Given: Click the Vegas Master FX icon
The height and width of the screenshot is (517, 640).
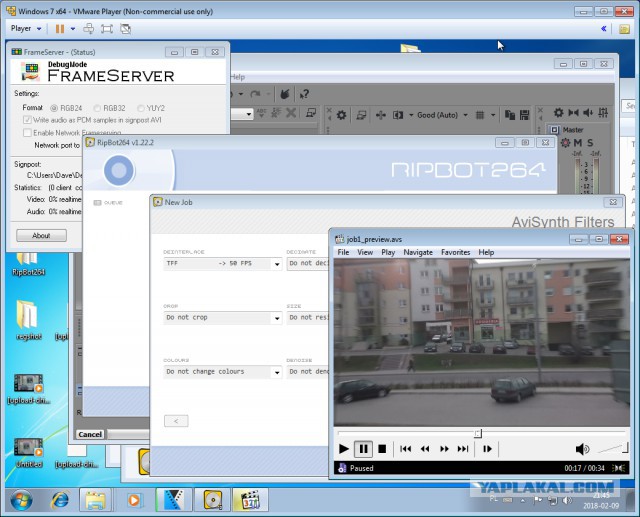Looking at the screenshot, I should pos(565,143).
